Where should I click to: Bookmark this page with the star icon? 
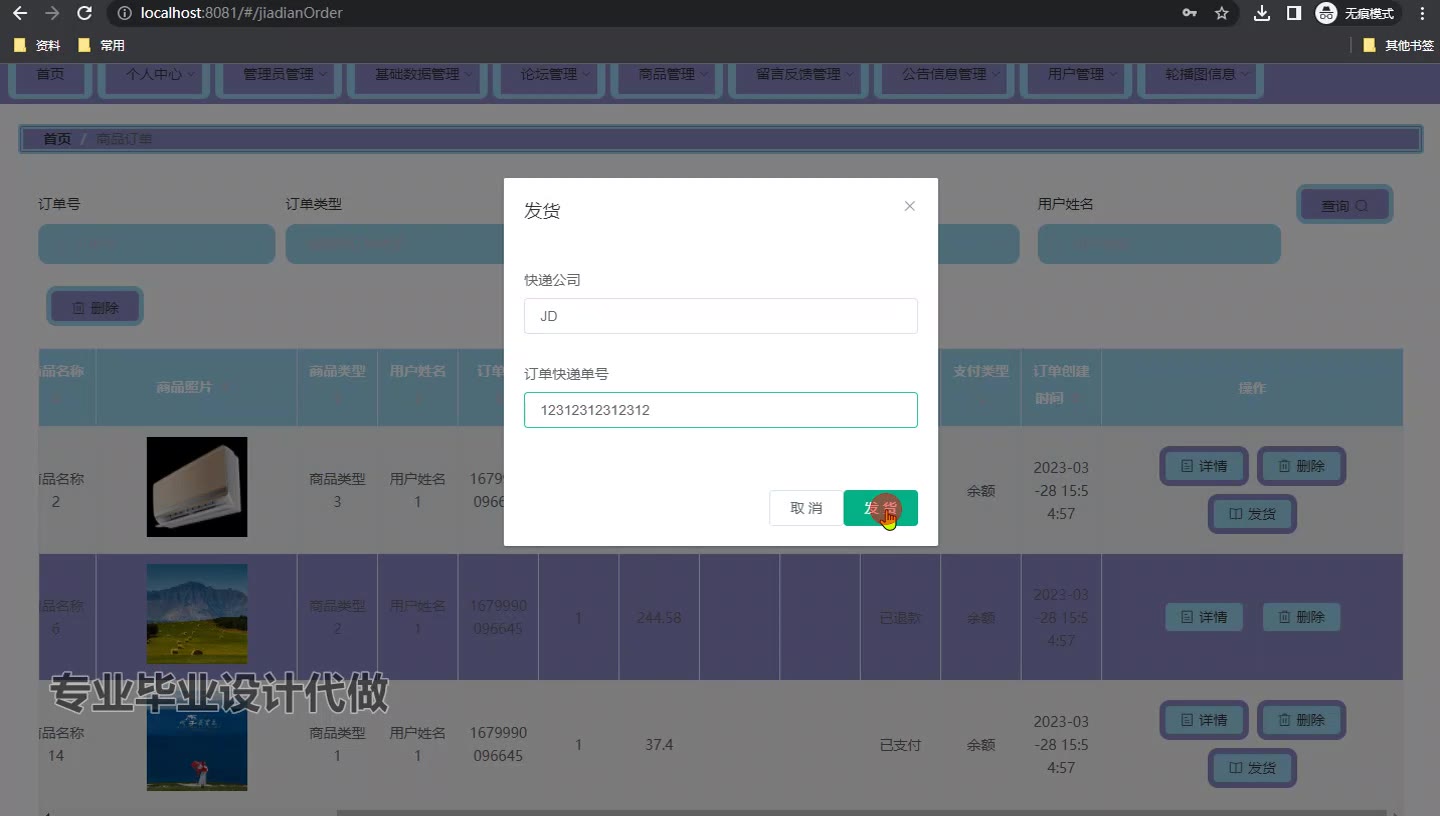pyautogui.click(x=1221, y=13)
